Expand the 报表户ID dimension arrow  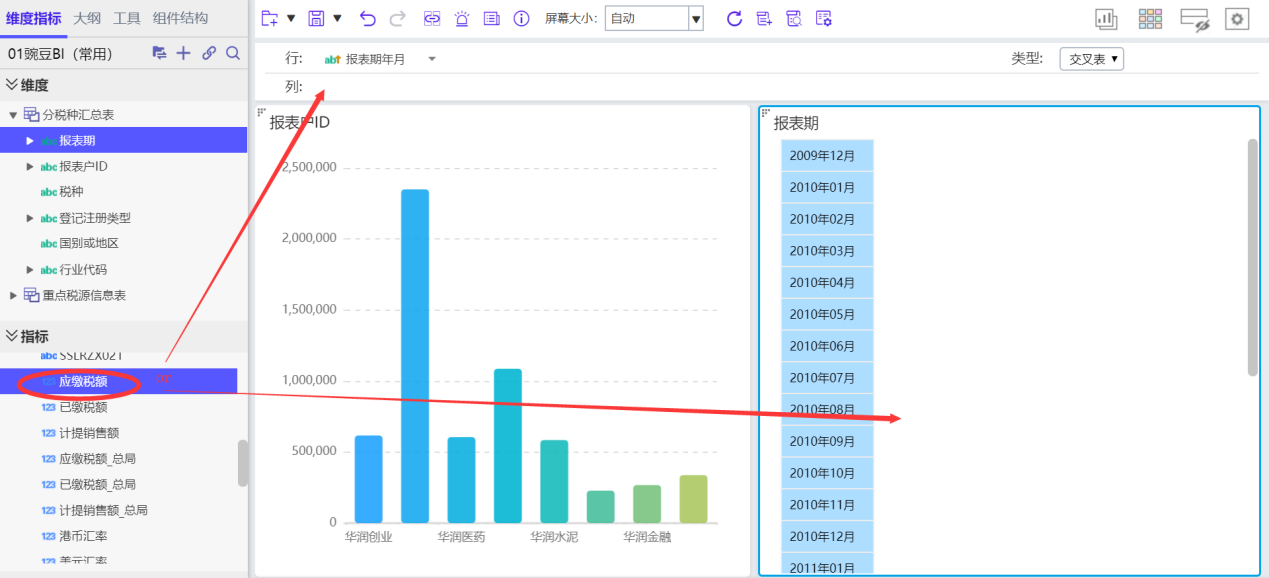click(30, 166)
